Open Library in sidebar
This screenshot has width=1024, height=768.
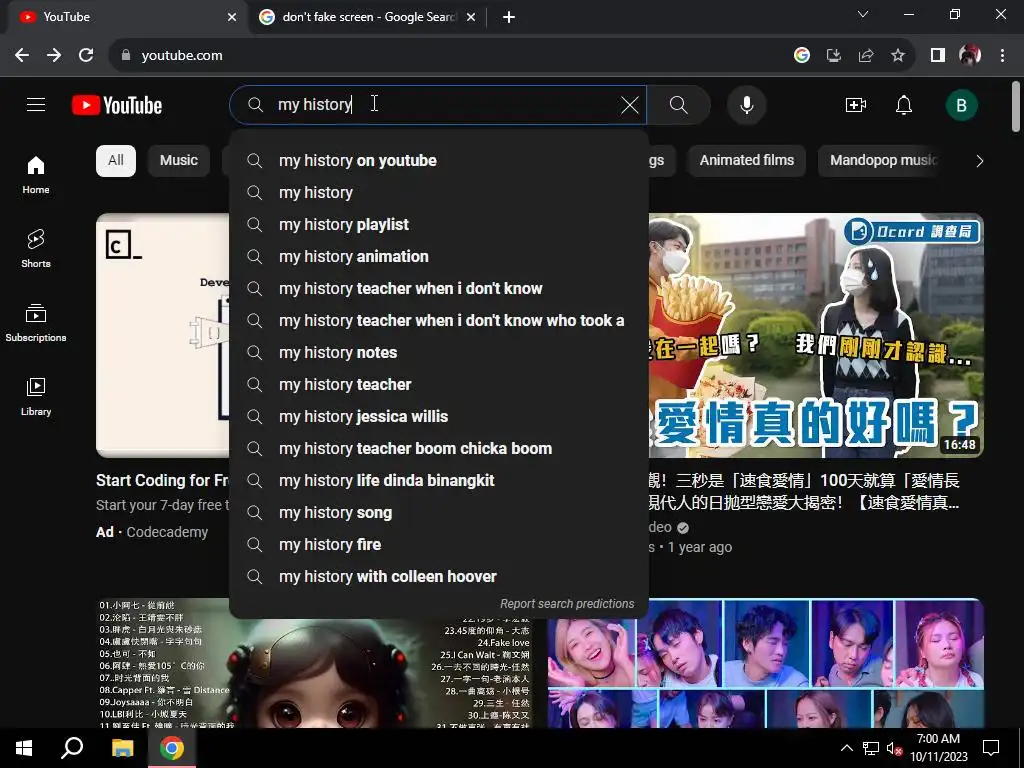(x=36, y=396)
